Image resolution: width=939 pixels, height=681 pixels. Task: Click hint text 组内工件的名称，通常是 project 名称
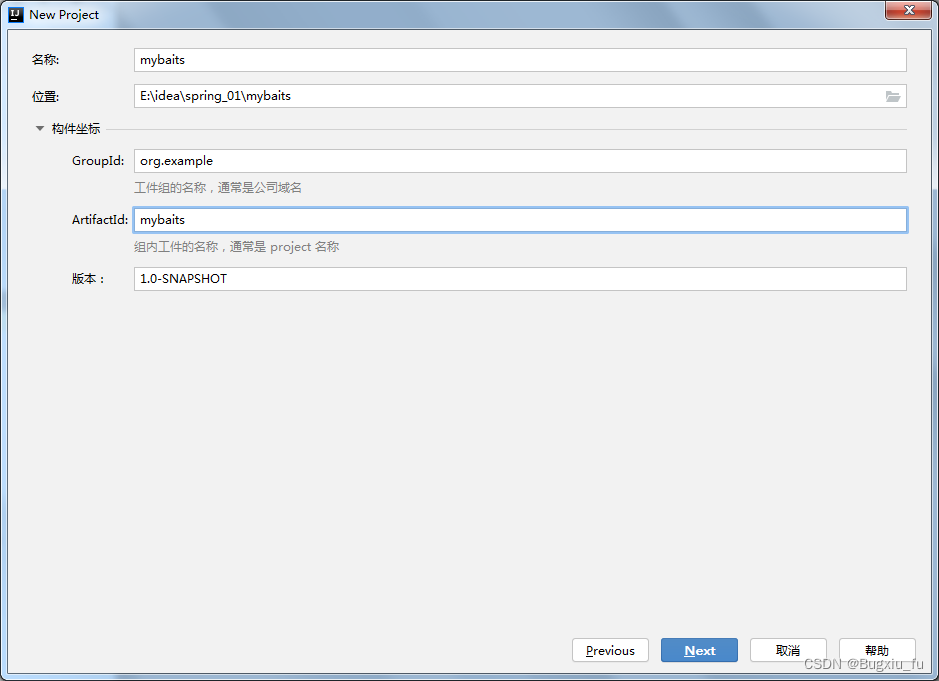(237, 247)
